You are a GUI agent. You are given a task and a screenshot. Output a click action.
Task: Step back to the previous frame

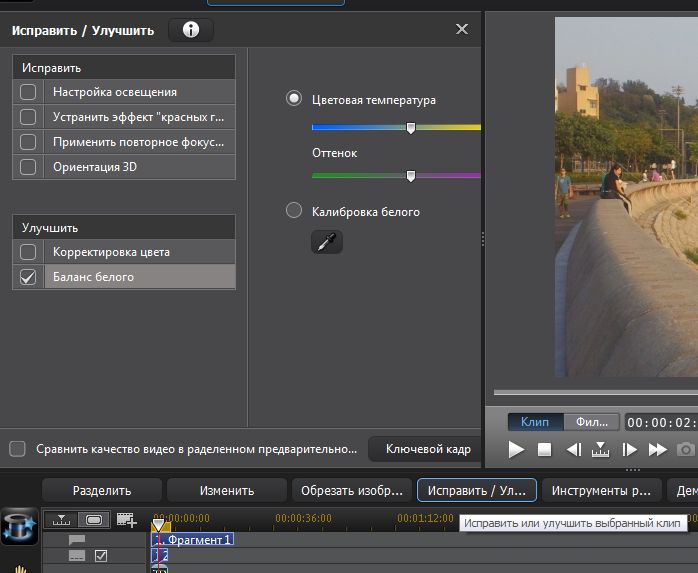point(573,450)
